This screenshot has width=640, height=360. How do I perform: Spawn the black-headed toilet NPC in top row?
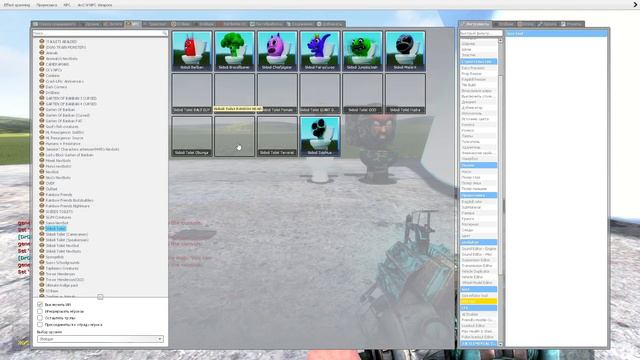tap(405, 51)
